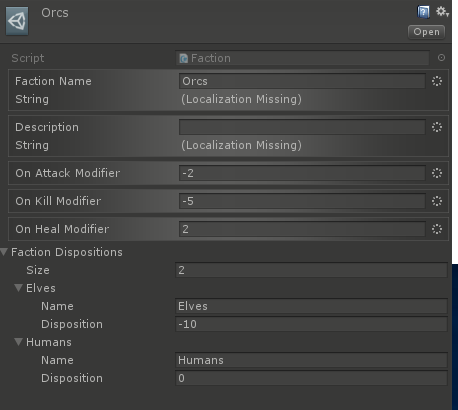The height and width of the screenshot is (410, 458).
Task: Click the Faction Name field containing Orcs
Action: tap(302, 81)
